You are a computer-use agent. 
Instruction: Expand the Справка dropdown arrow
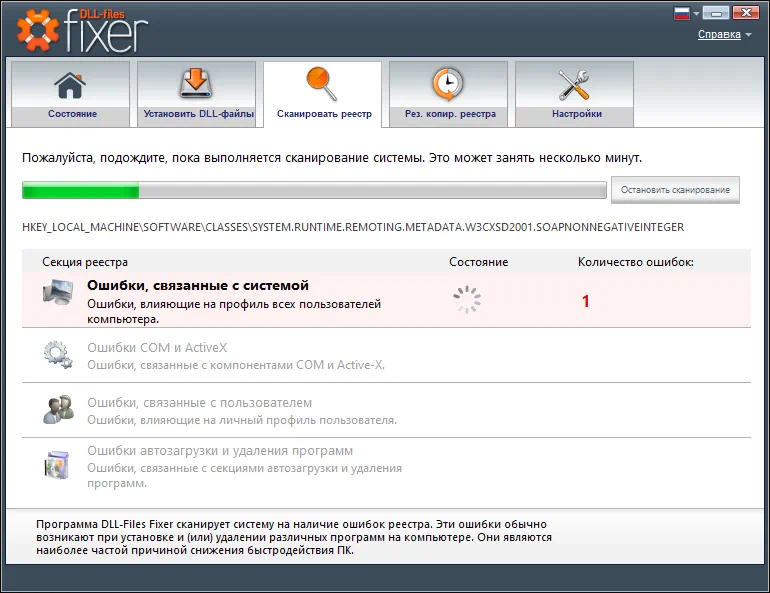[748, 35]
